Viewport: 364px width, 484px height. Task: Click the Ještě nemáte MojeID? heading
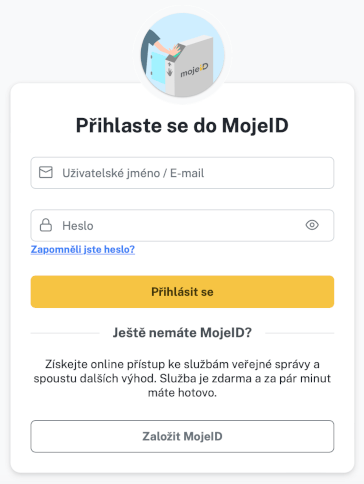pos(182,333)
